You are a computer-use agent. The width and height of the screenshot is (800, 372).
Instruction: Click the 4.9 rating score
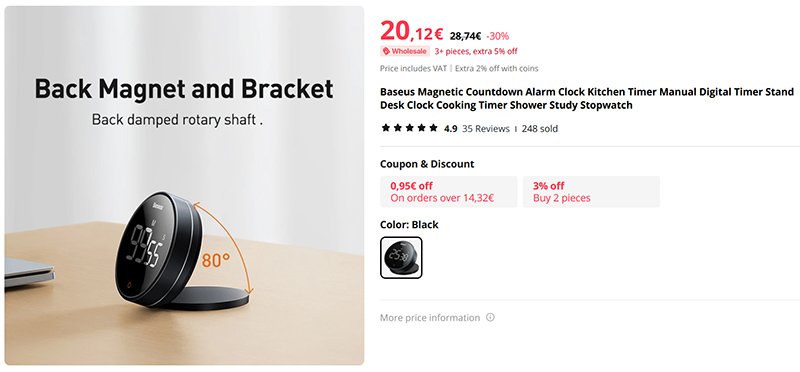point(451,129)
